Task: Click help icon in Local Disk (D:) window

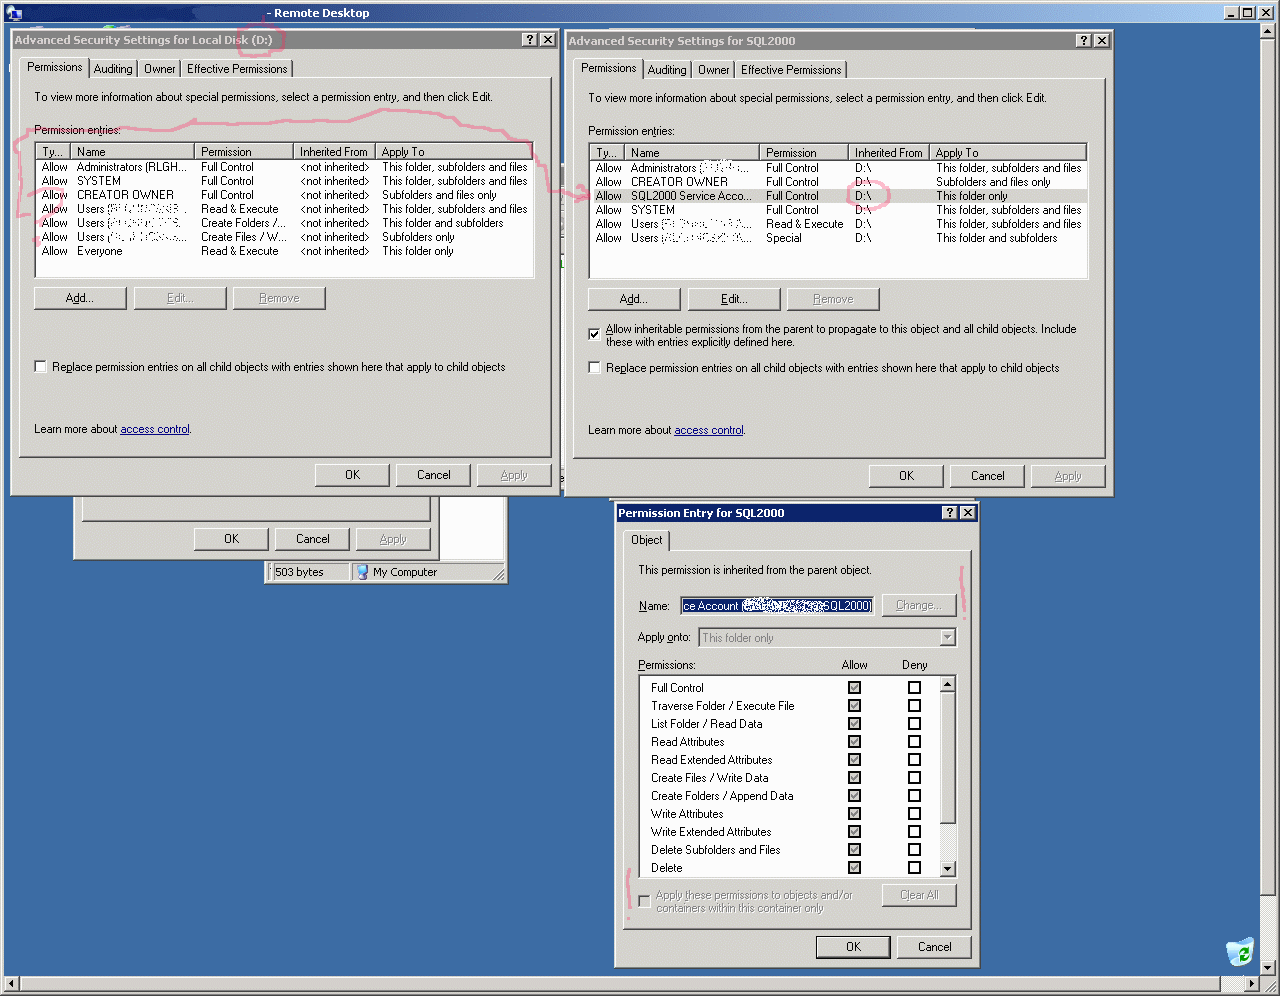Action: [x=530, y=40]
